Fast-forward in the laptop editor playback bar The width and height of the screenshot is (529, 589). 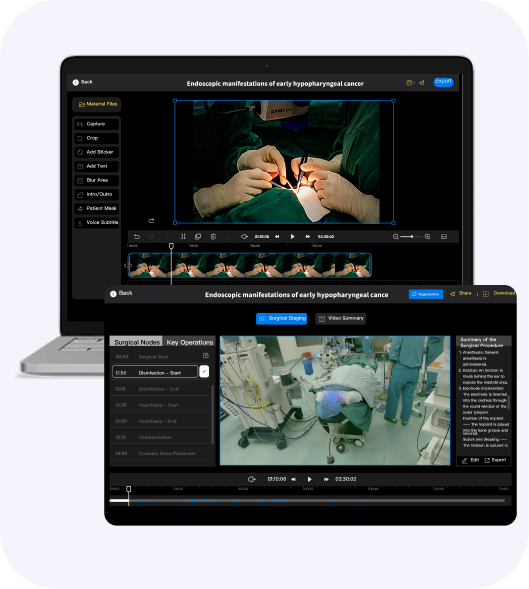pos(308,236)
